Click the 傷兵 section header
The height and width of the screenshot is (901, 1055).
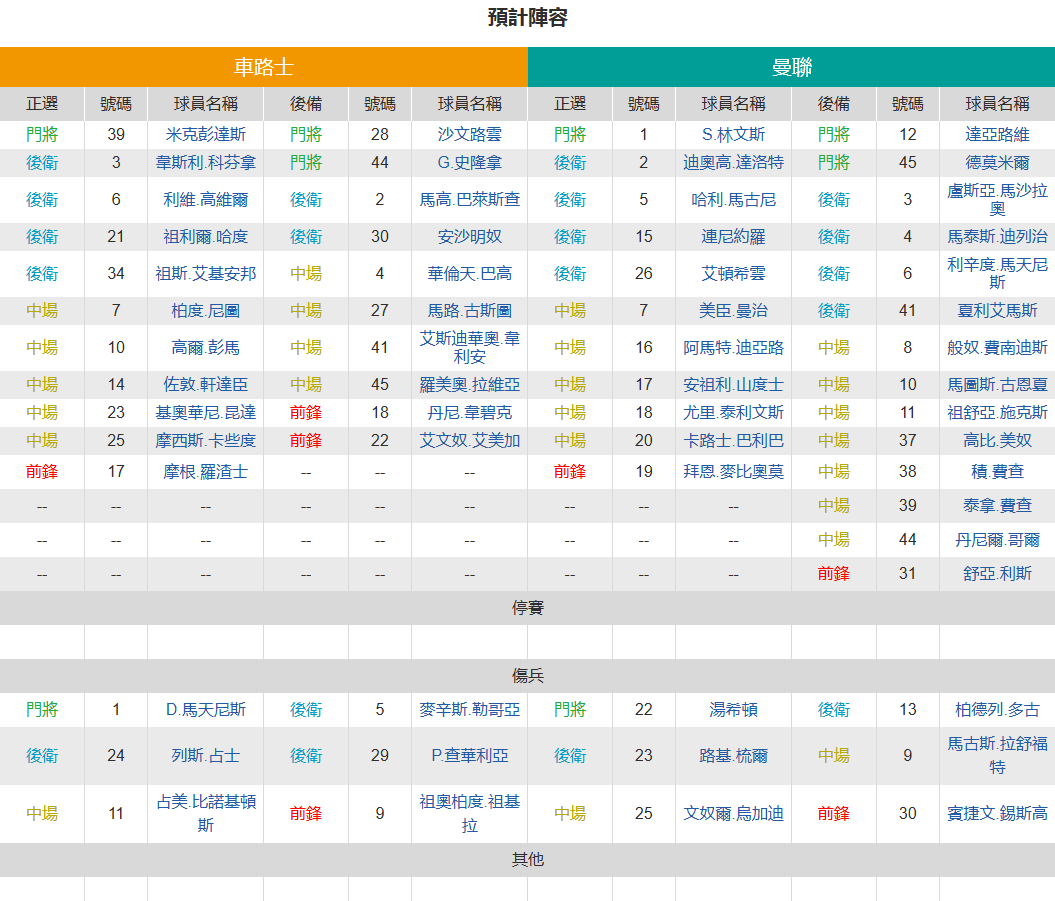tap(528, 676)
